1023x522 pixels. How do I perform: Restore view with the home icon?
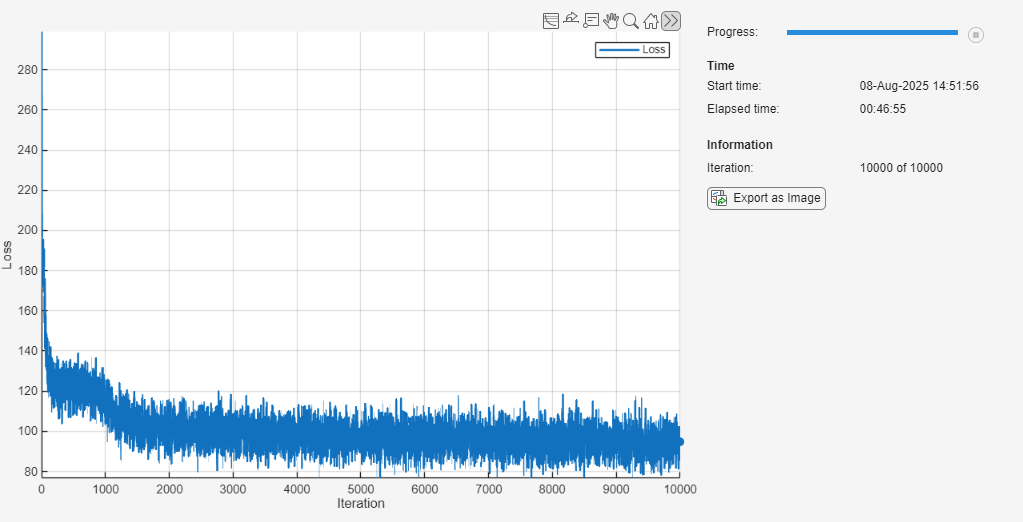click(x=650, y=21)
